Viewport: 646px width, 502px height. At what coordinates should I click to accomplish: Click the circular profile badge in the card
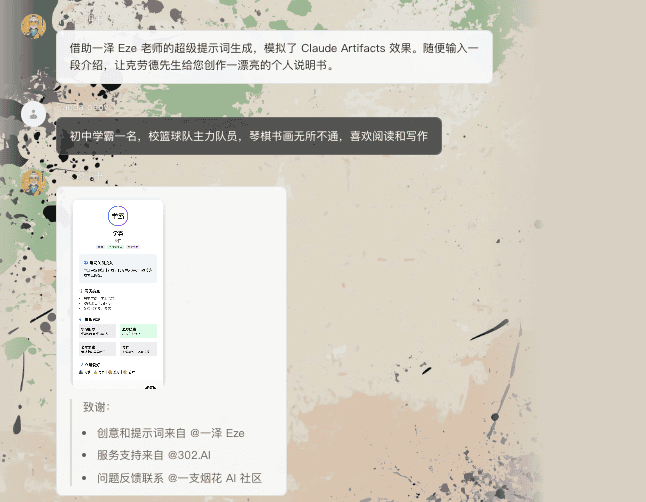point(118,216)
